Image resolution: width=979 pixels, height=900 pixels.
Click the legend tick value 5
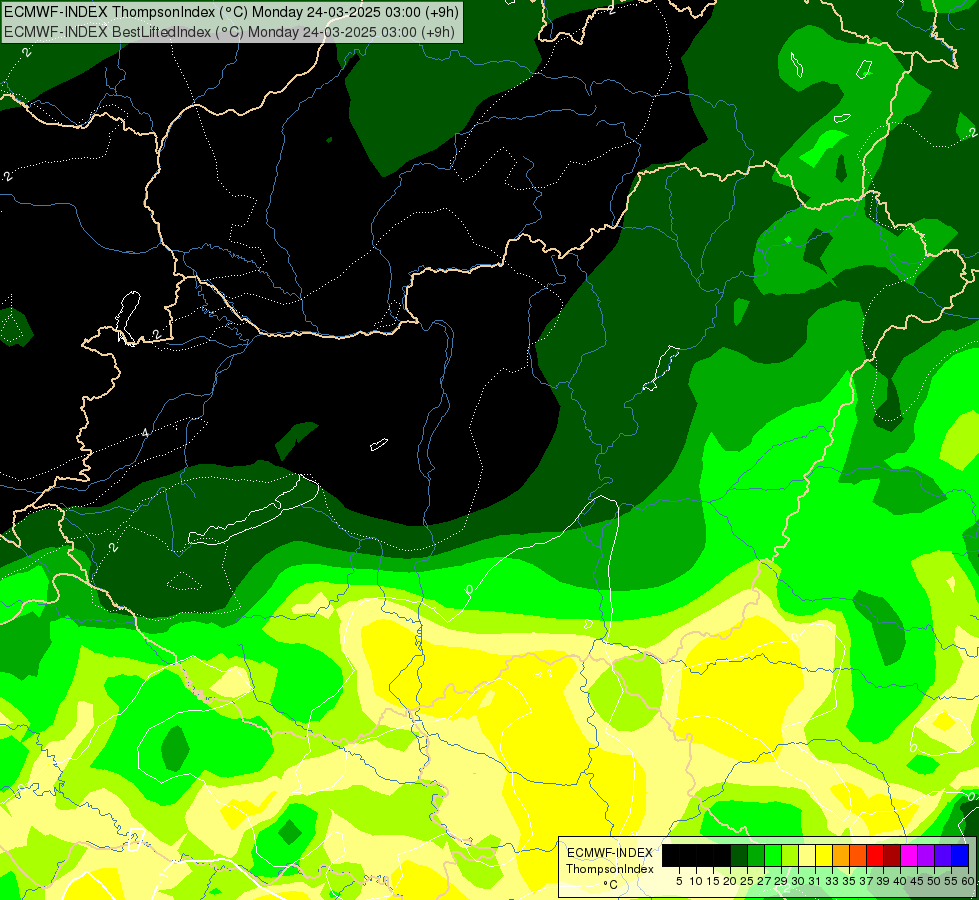coord(679,881)
